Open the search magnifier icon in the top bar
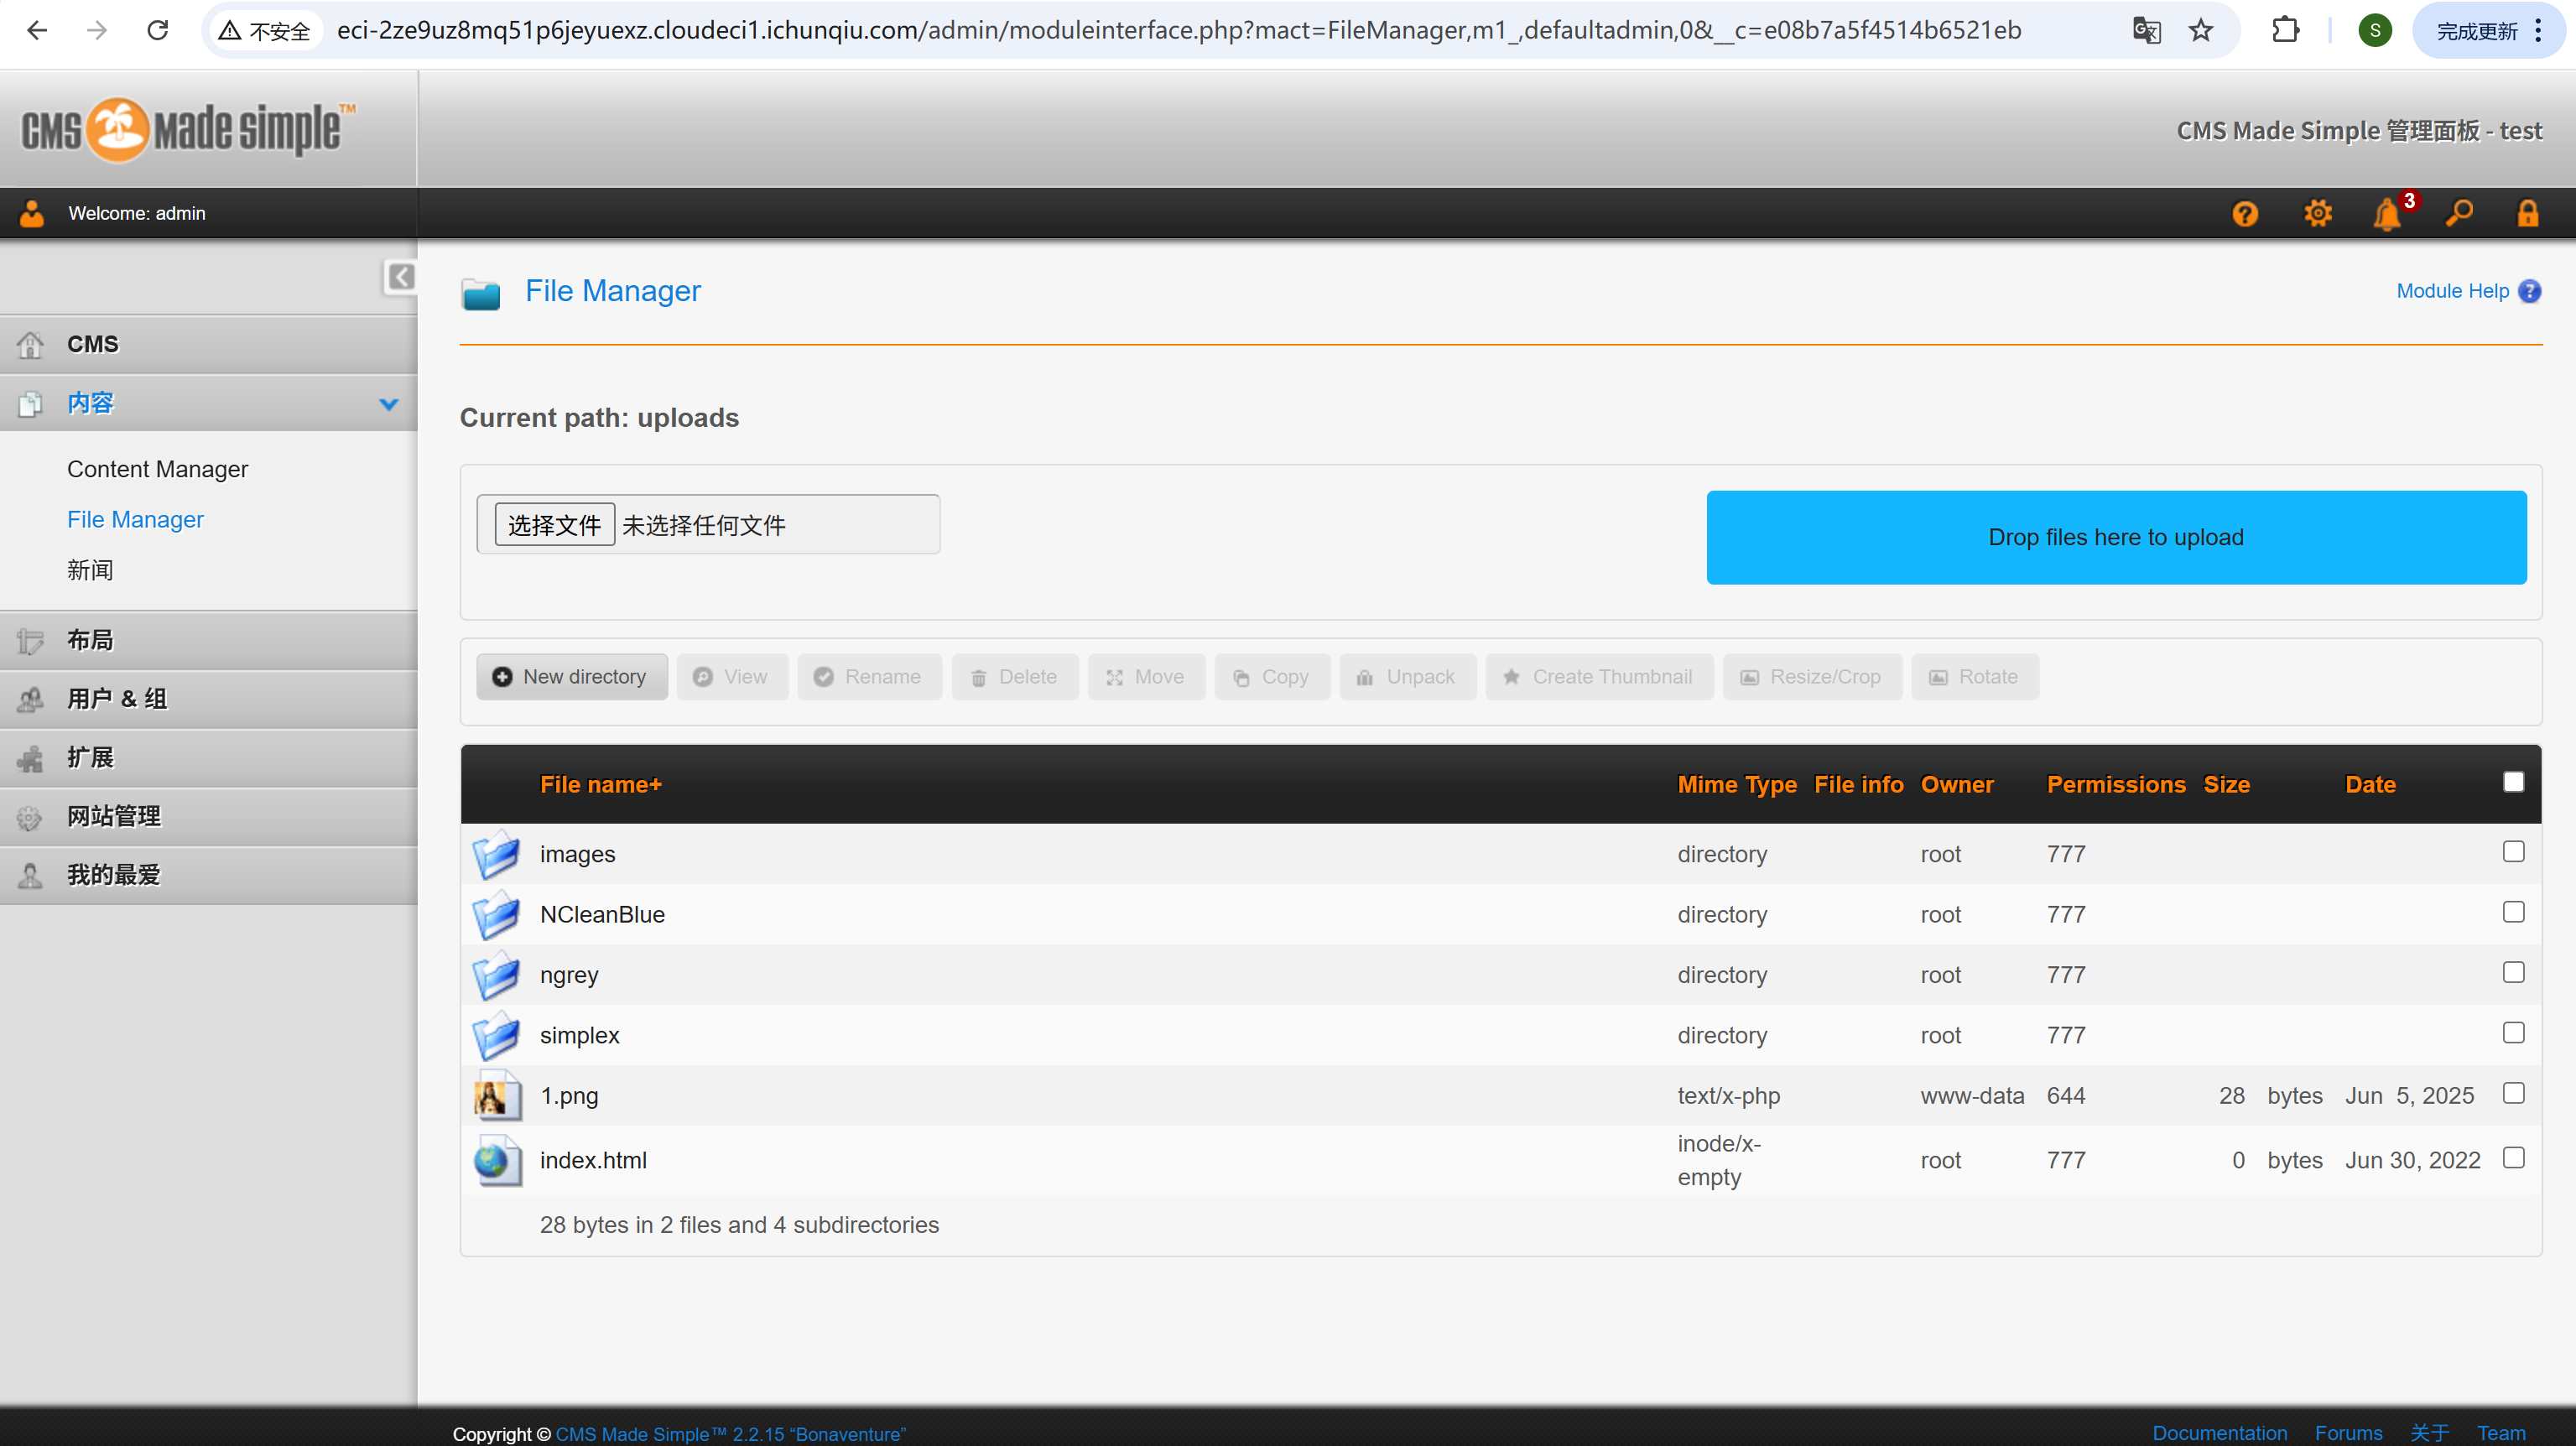Image resolution: width=2576 pixels, height=1446 pixels. click(2459, 213)
